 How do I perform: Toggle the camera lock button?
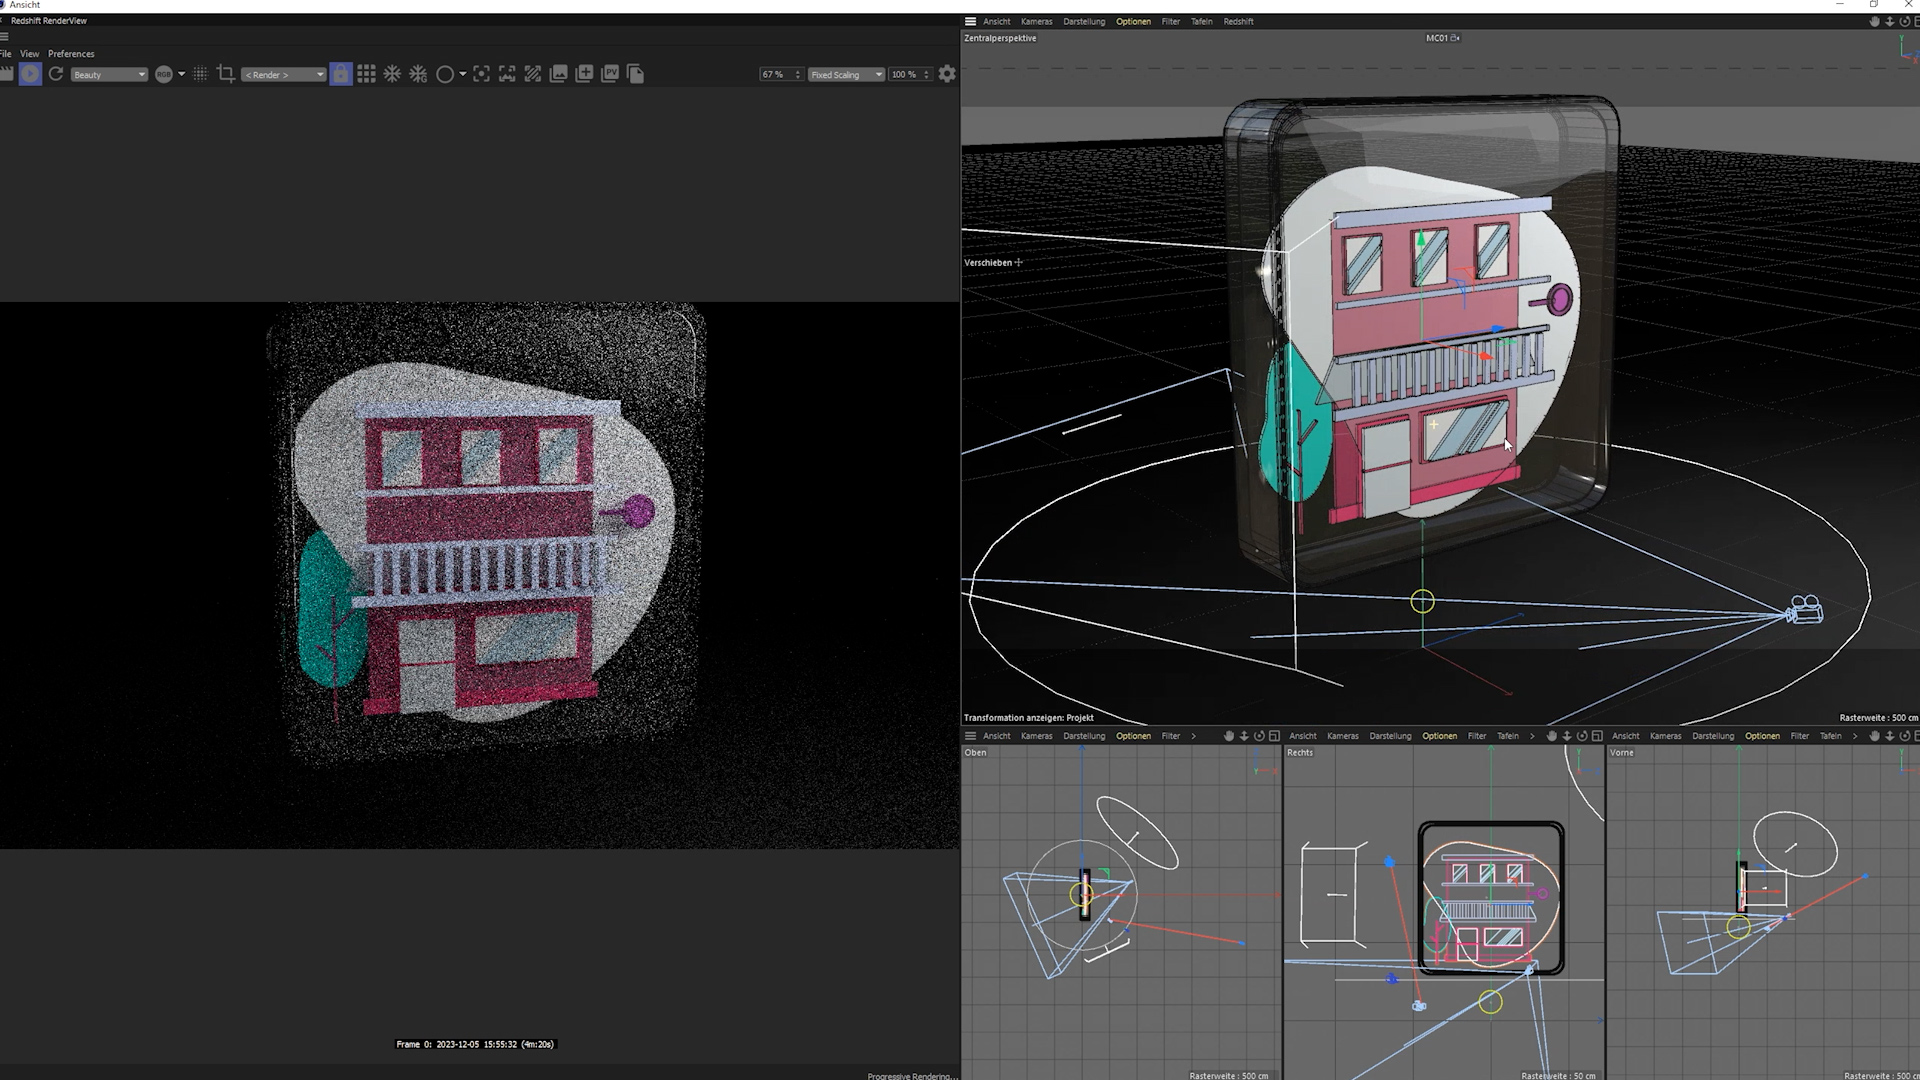340,74
